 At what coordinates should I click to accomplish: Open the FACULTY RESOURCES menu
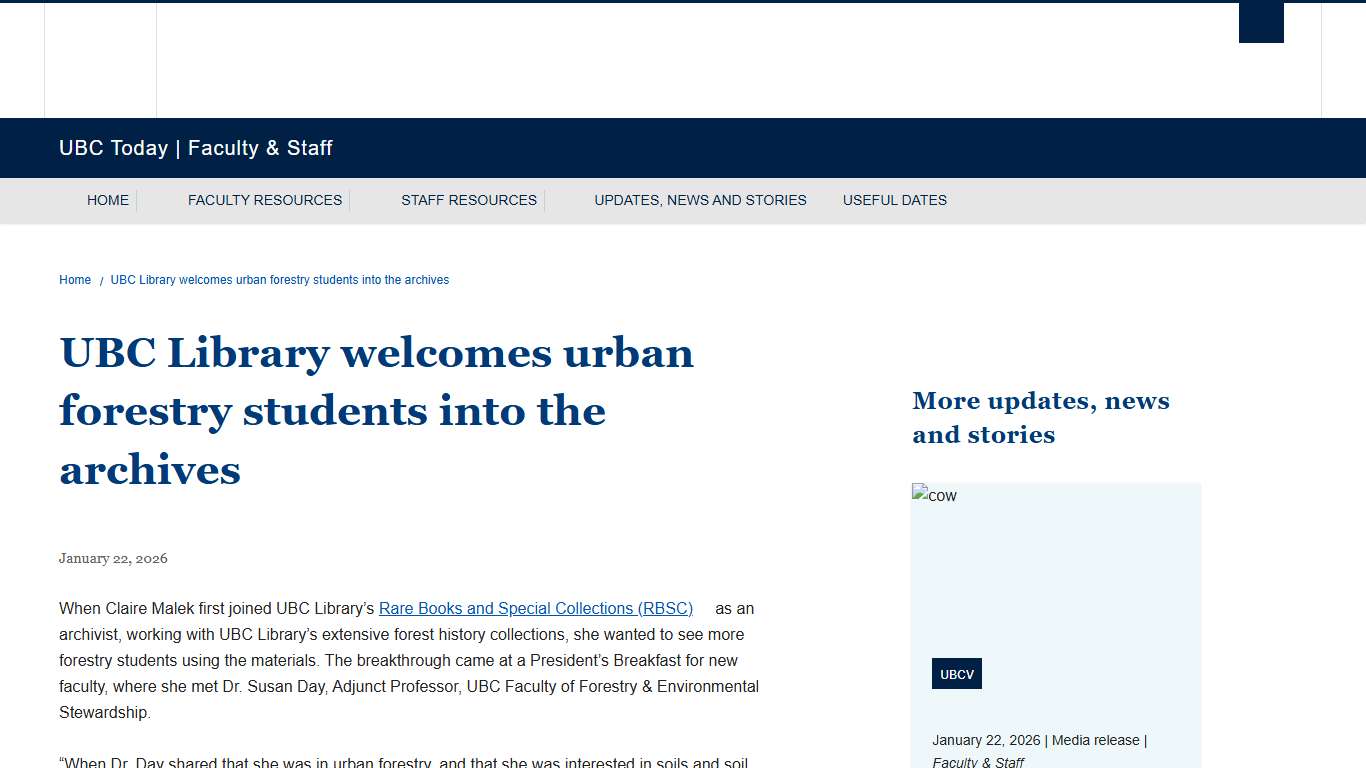pos(264,200)
